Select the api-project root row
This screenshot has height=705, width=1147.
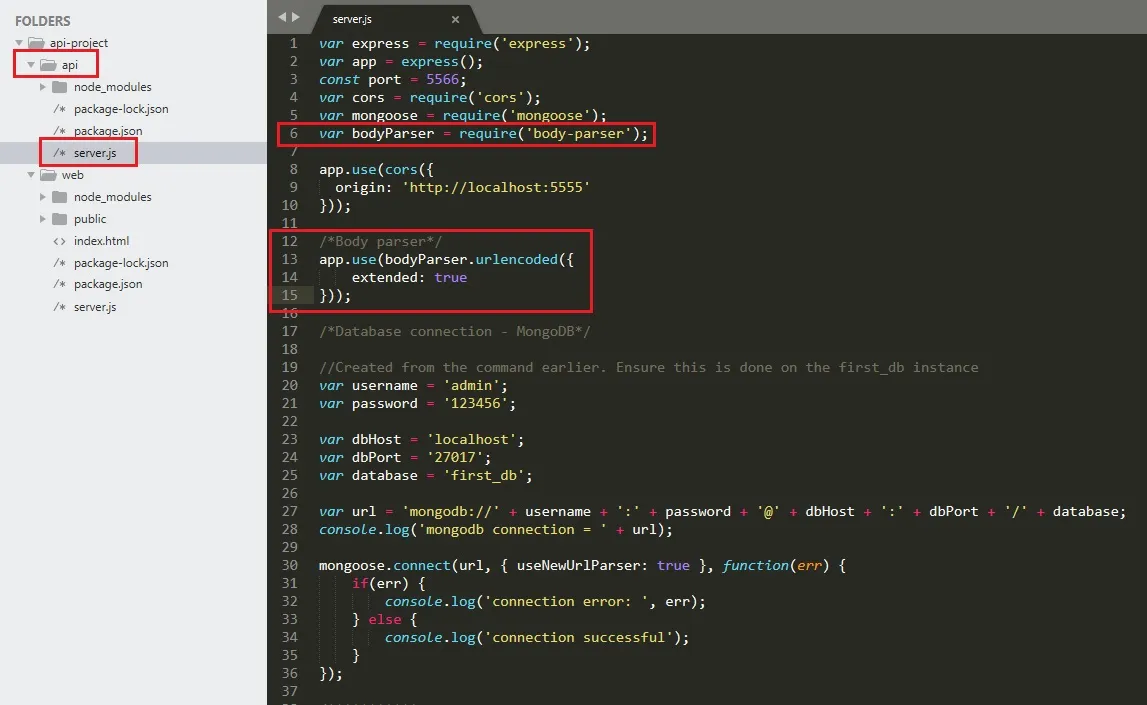pos(133,43)
